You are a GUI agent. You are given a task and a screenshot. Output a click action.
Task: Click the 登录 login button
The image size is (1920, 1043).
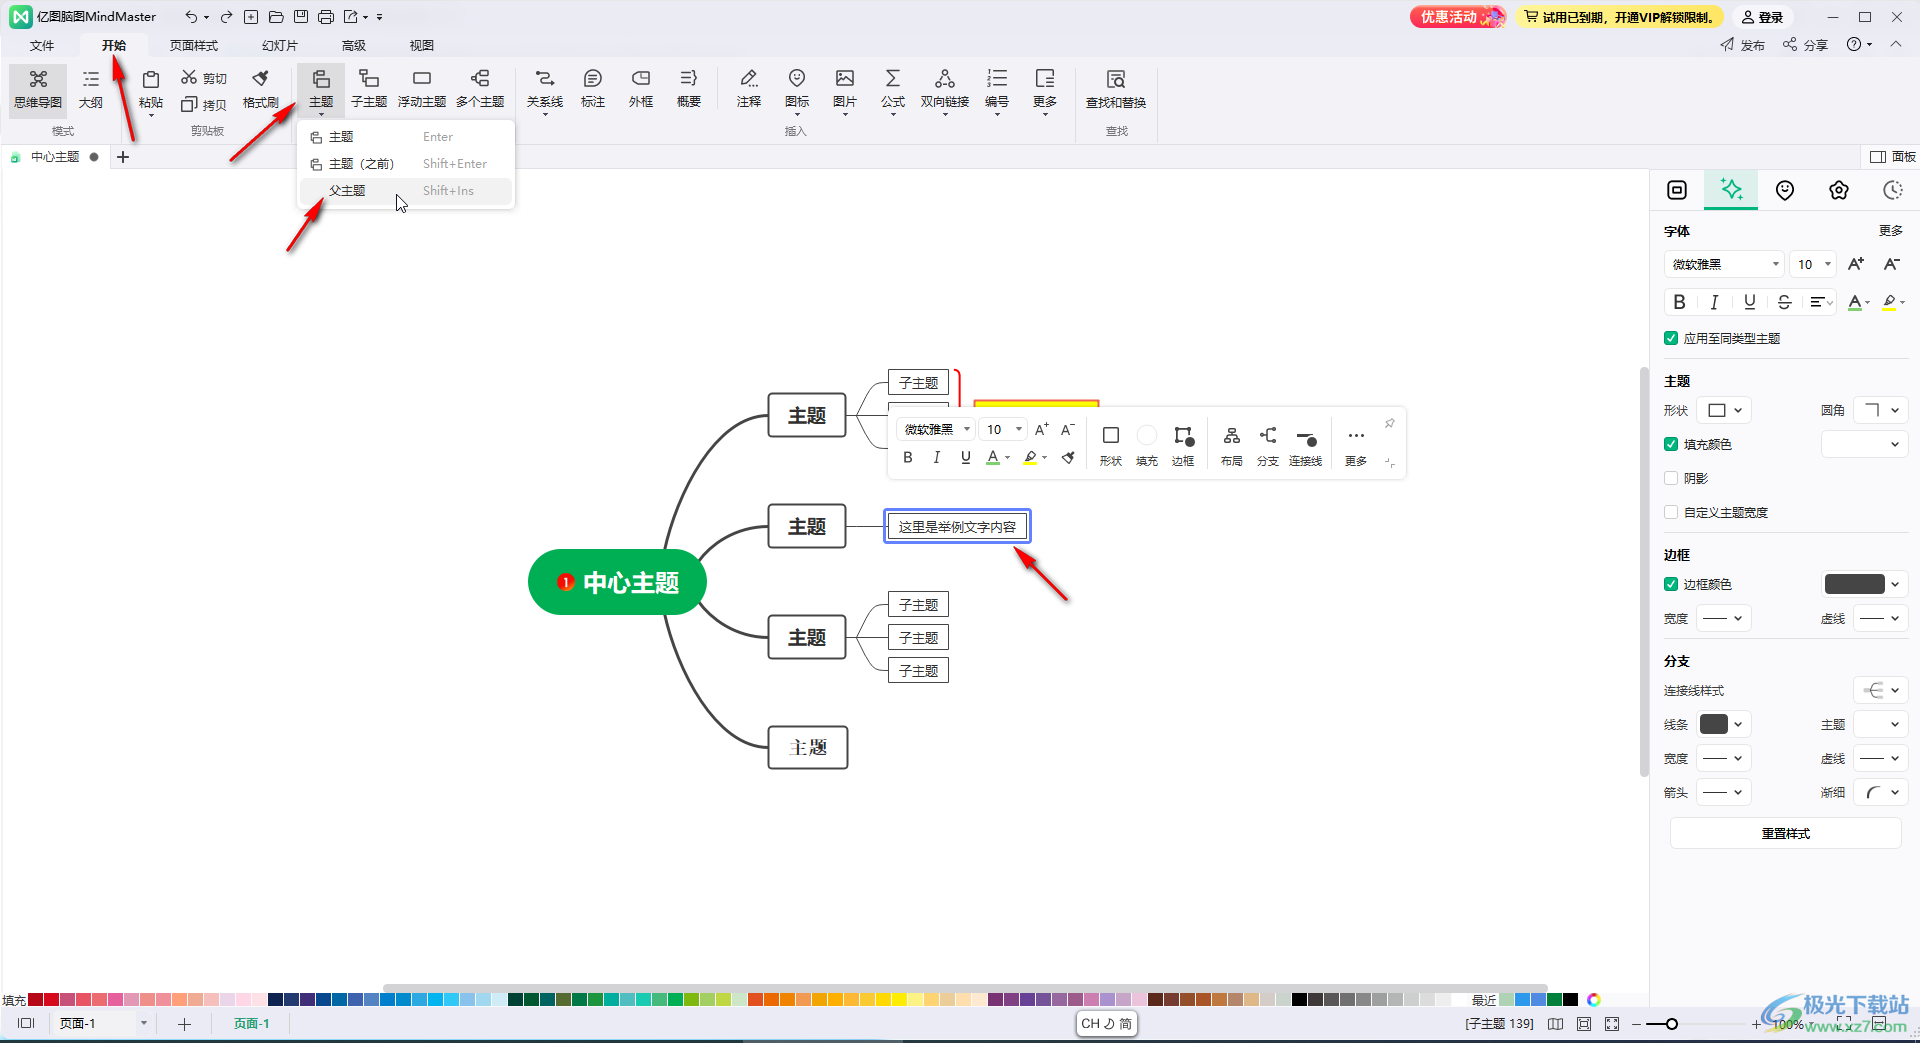tap(1763, 17)
